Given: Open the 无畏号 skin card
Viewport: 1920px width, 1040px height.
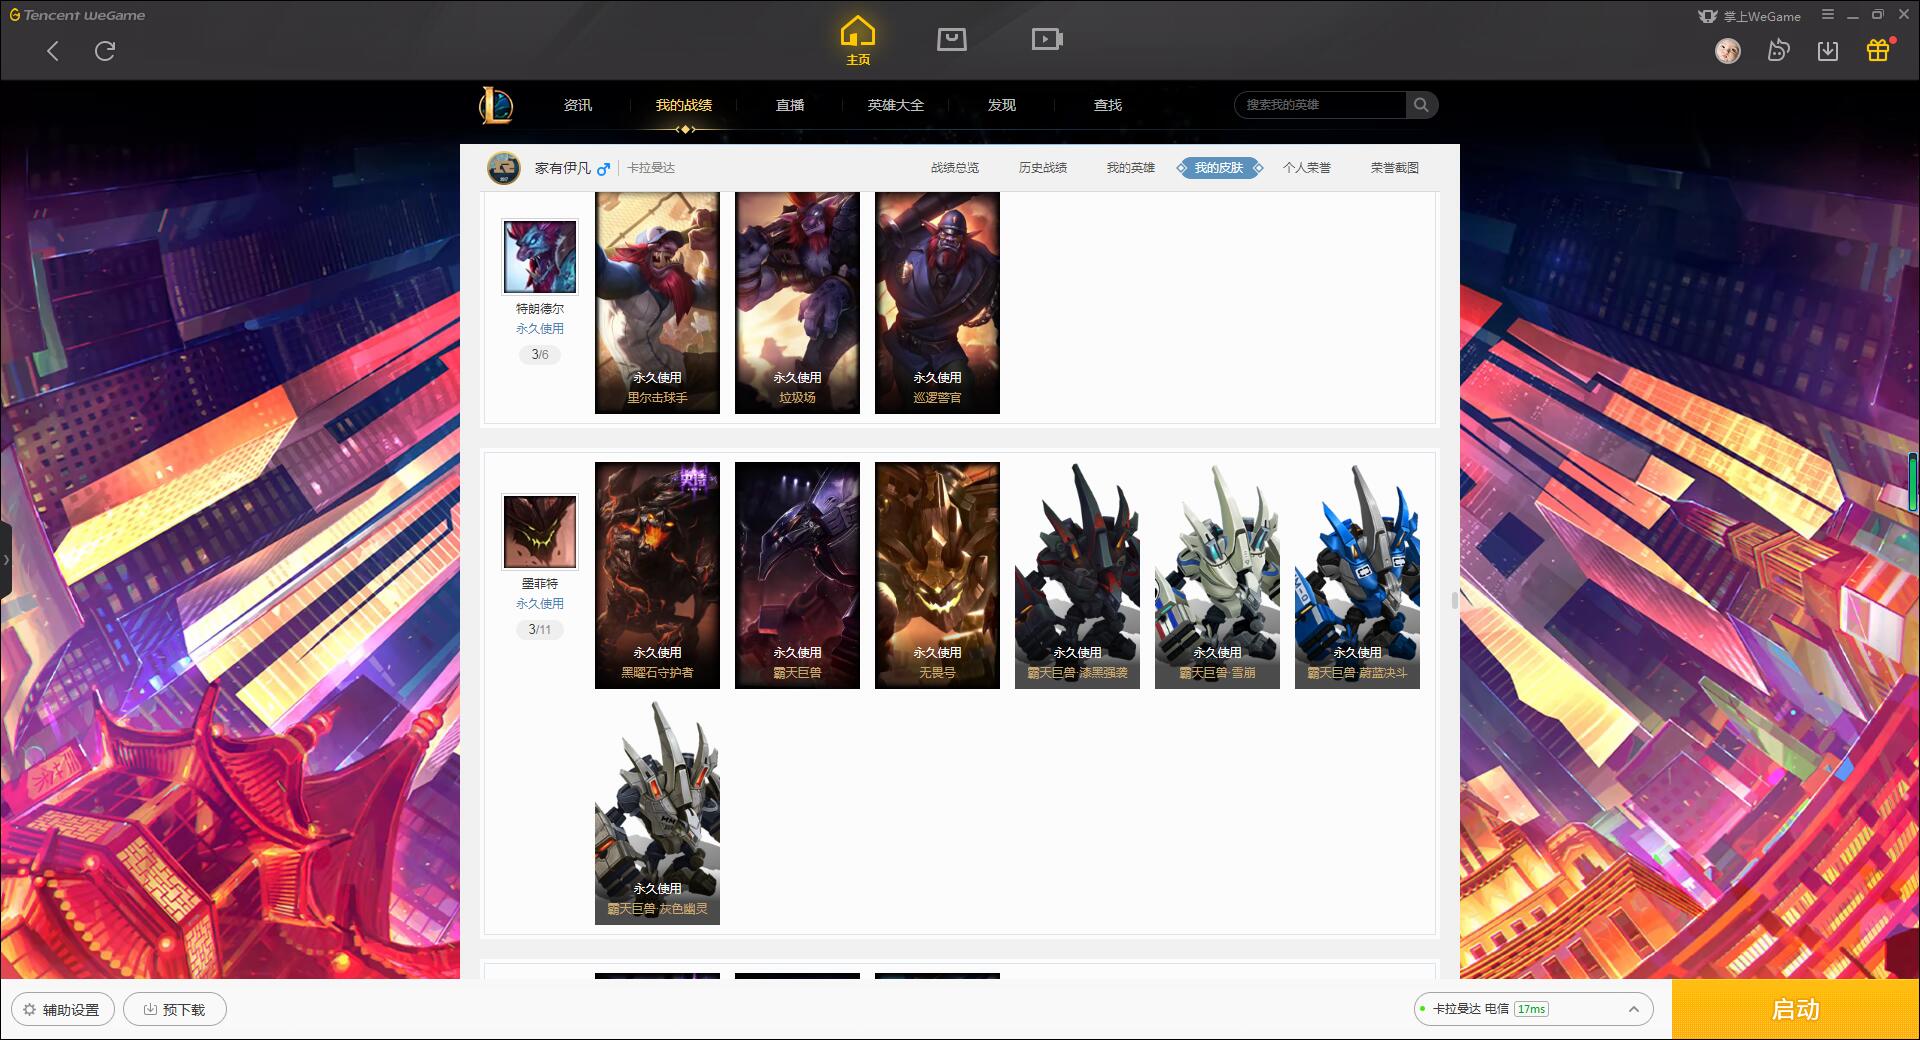Looking at the screenshot, I should 937,575.
